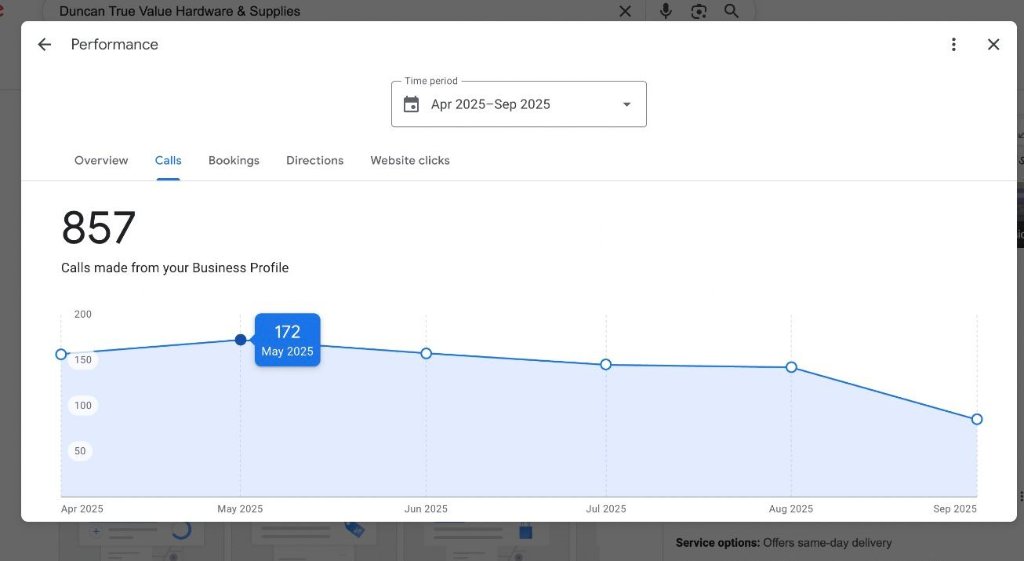
Task: Click the Duncan True Value search field
Action: click(330, 11)
